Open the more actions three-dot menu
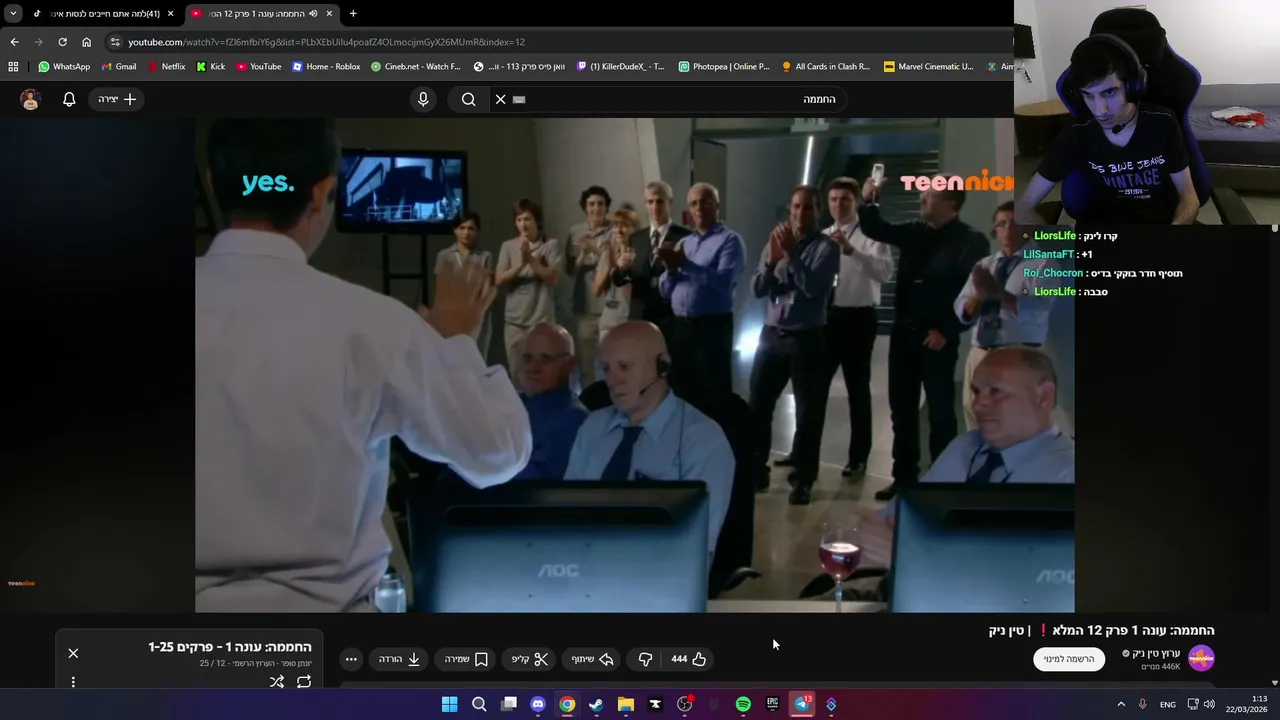 [x=351, y=659]
